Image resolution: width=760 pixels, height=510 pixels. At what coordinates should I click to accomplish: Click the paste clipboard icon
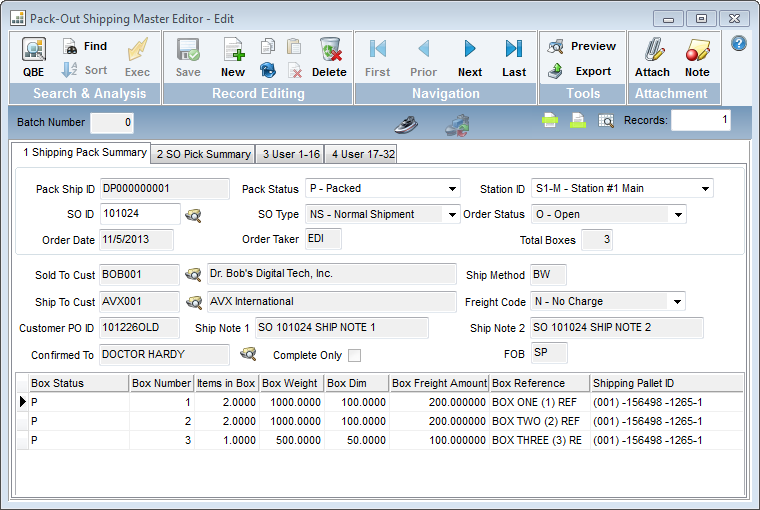coord(294,47)
